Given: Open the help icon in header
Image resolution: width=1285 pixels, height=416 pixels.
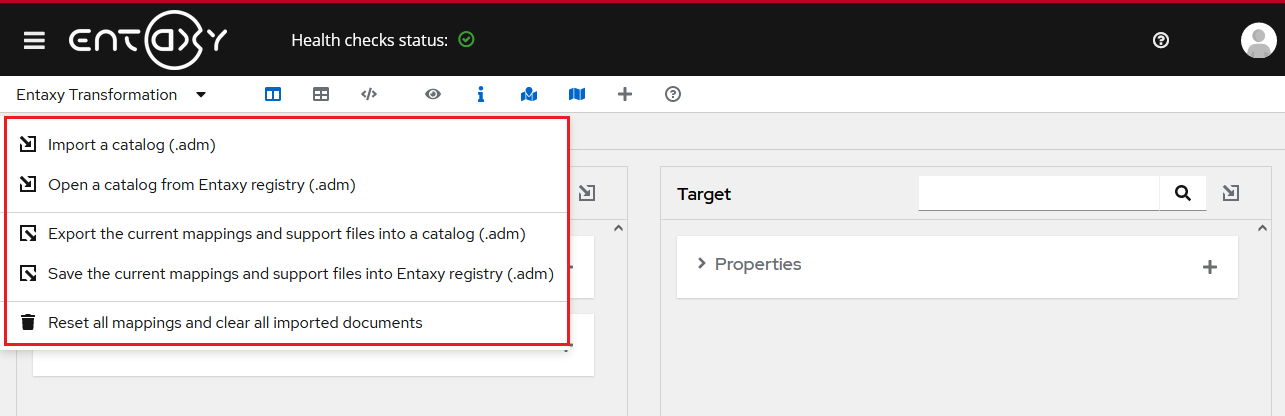Looking at the screenshot, I should tap(1161, 40).
